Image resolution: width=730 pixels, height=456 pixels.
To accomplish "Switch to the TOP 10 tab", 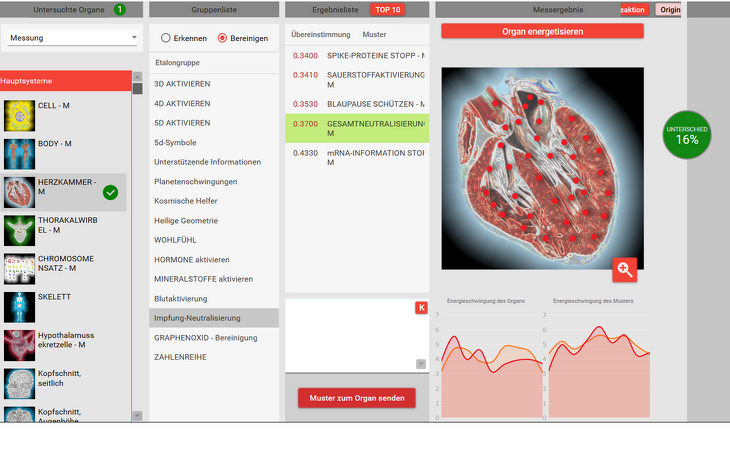I will pyautogui.click(x=387, y=9).
